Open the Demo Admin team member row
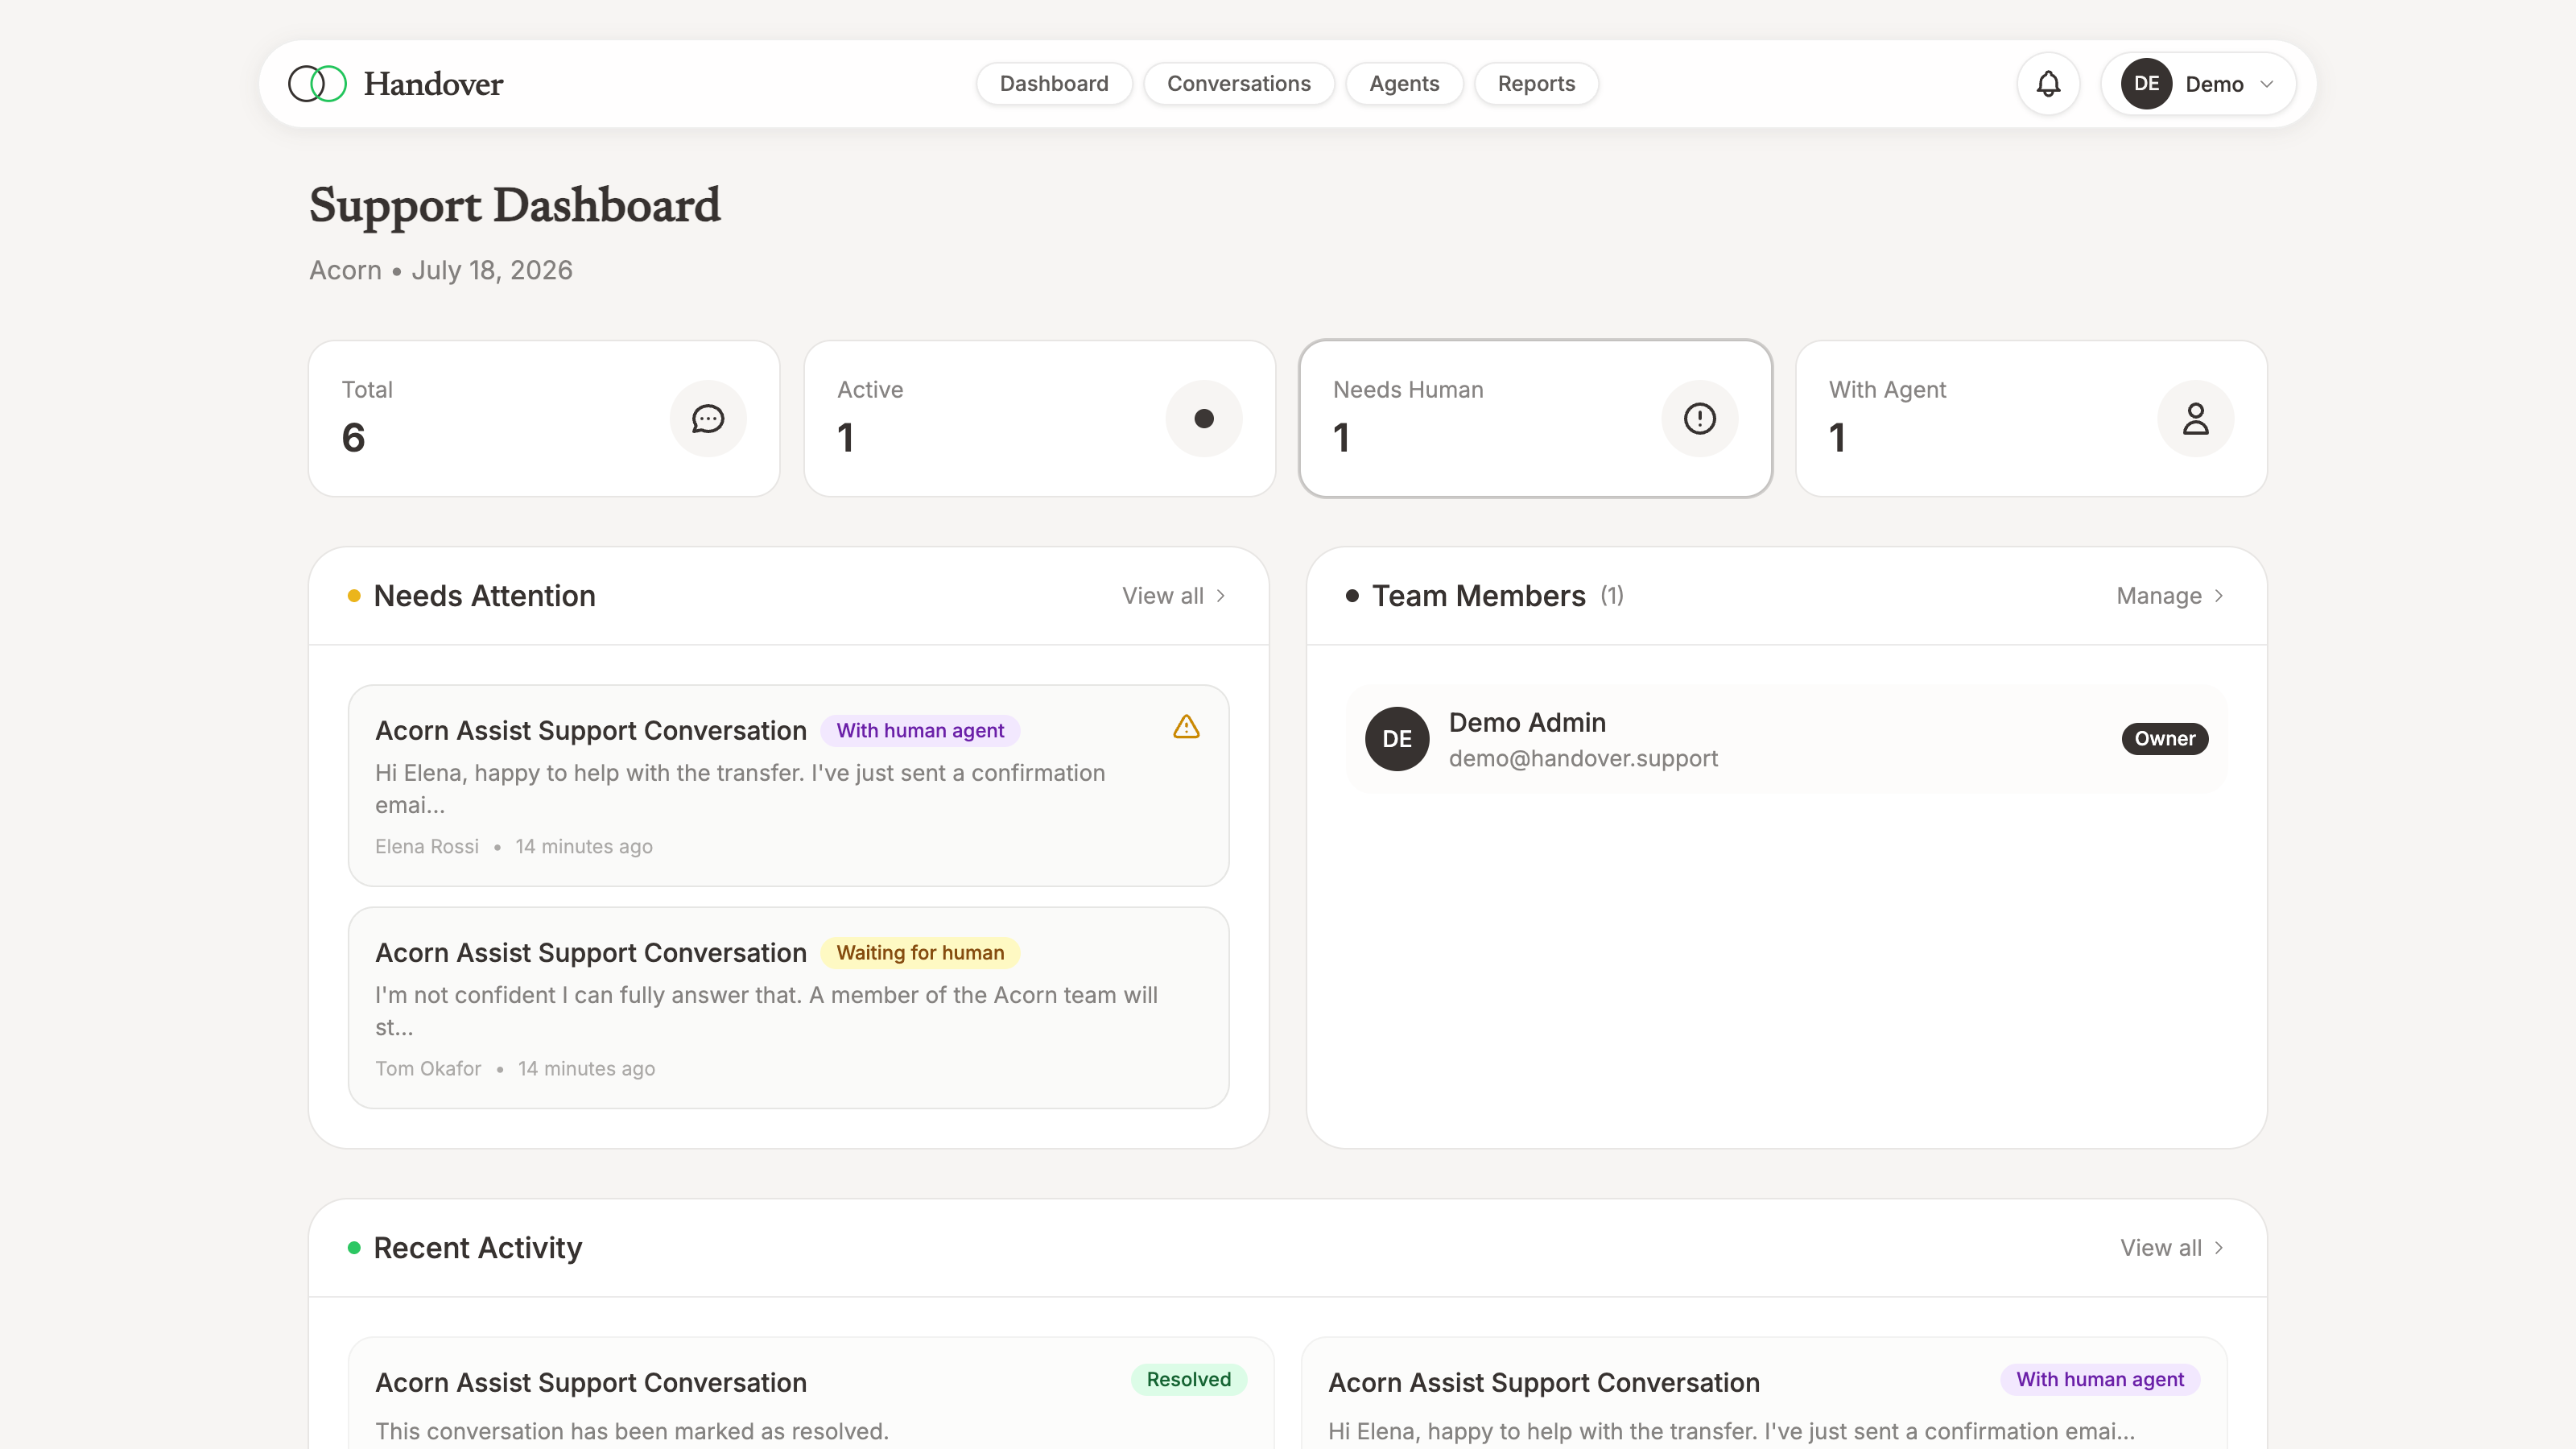 click(1787, 739)
